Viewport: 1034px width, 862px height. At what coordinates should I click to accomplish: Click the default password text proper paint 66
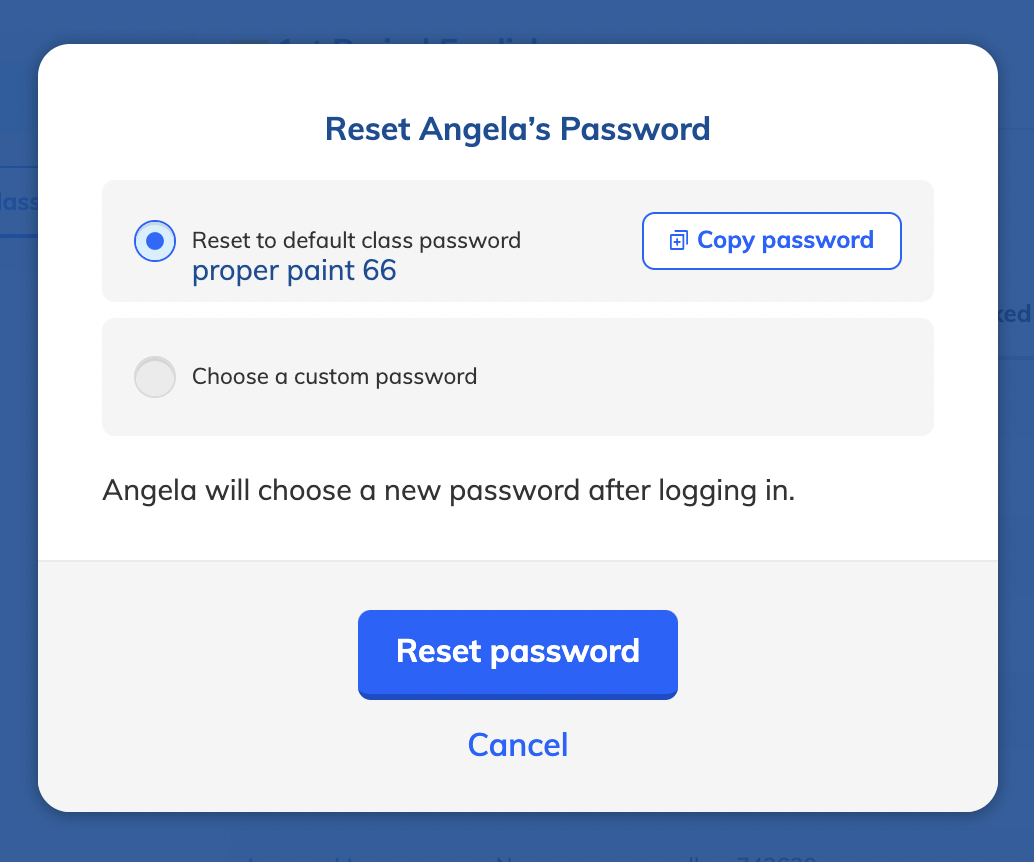[294, 271]
